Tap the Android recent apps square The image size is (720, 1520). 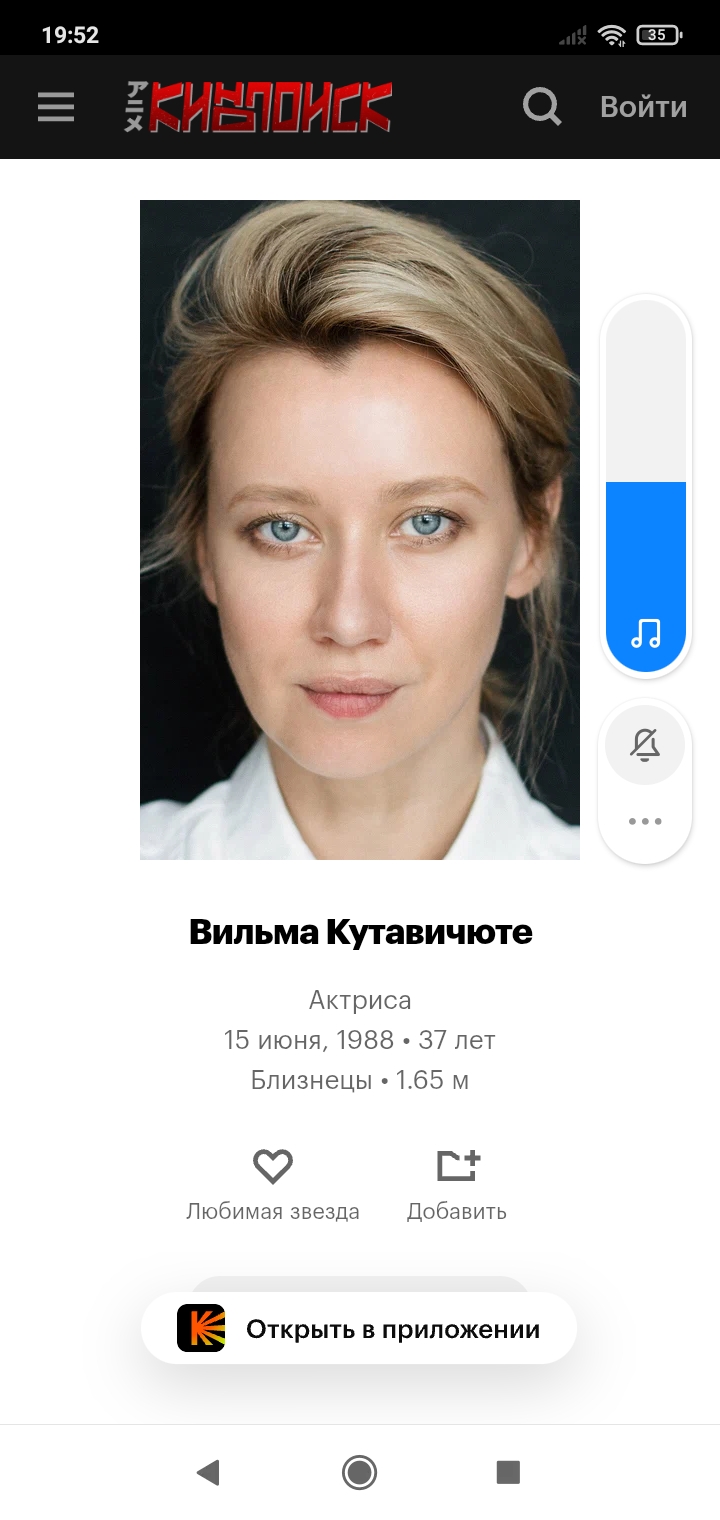pos(509,1472)
